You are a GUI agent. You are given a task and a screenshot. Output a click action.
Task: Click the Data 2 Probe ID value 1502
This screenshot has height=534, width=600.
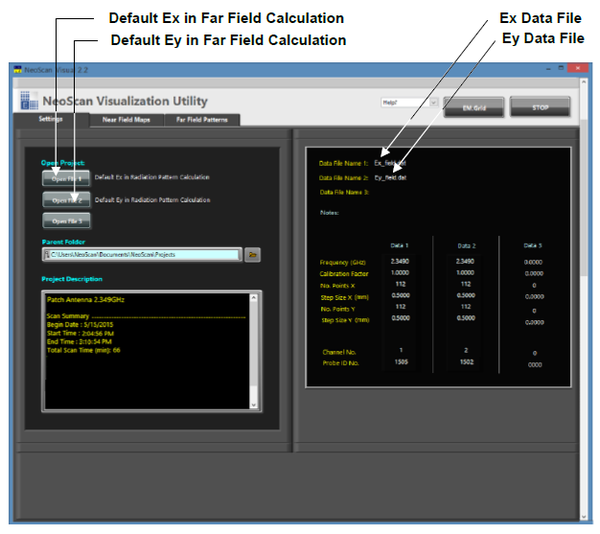[467, 362]
